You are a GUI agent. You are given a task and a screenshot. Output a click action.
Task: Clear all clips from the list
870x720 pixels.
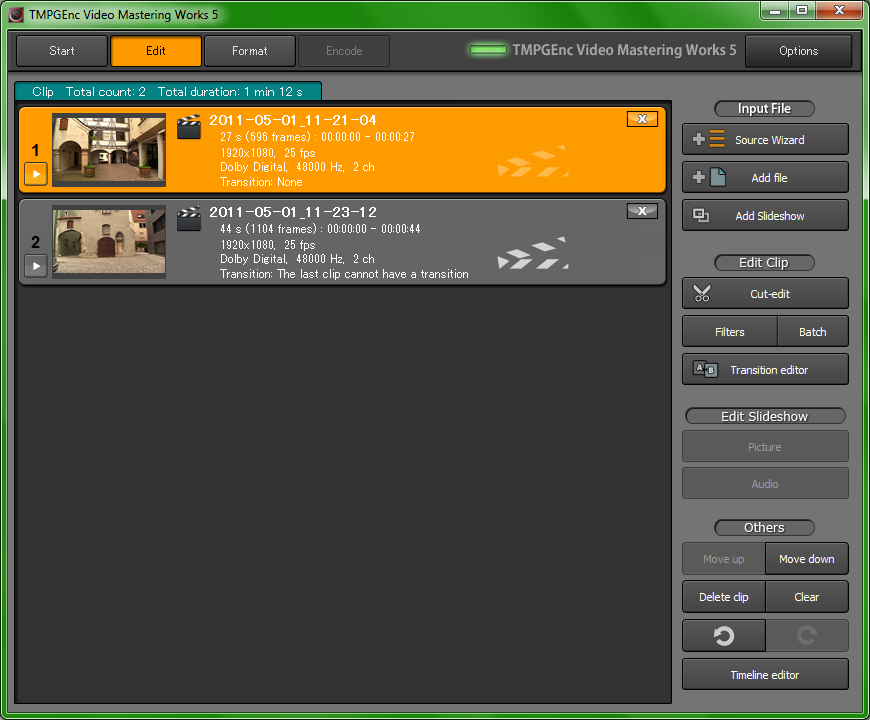click(807, 597)
